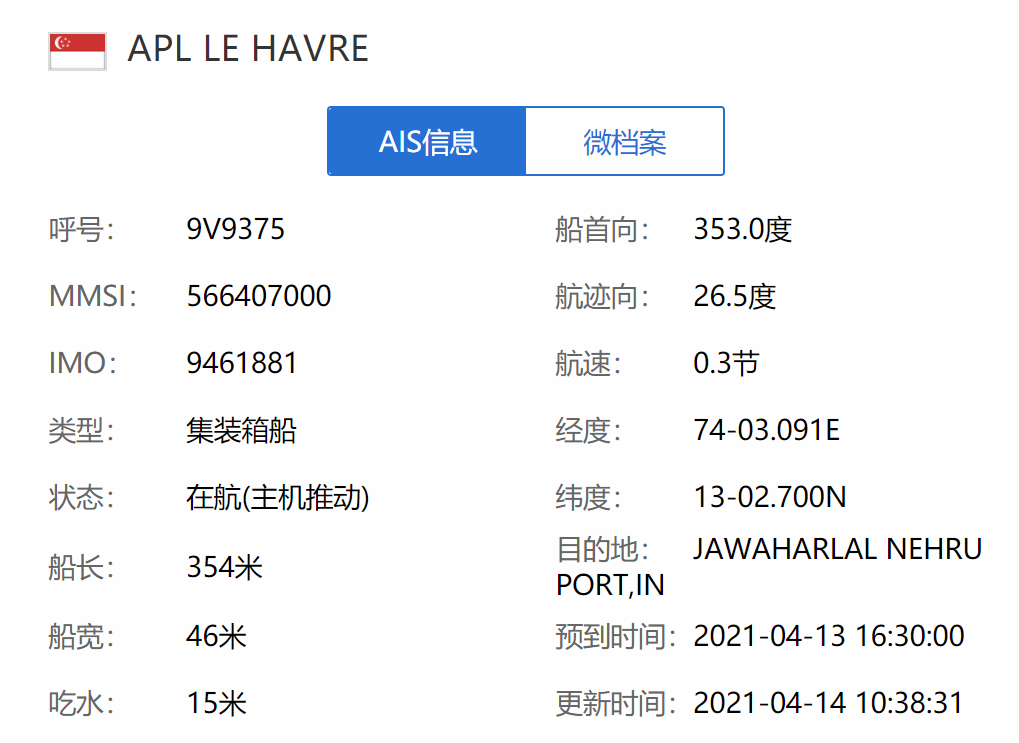
Task: Click the 航迹向 label
Action: (x=602, y=296)
